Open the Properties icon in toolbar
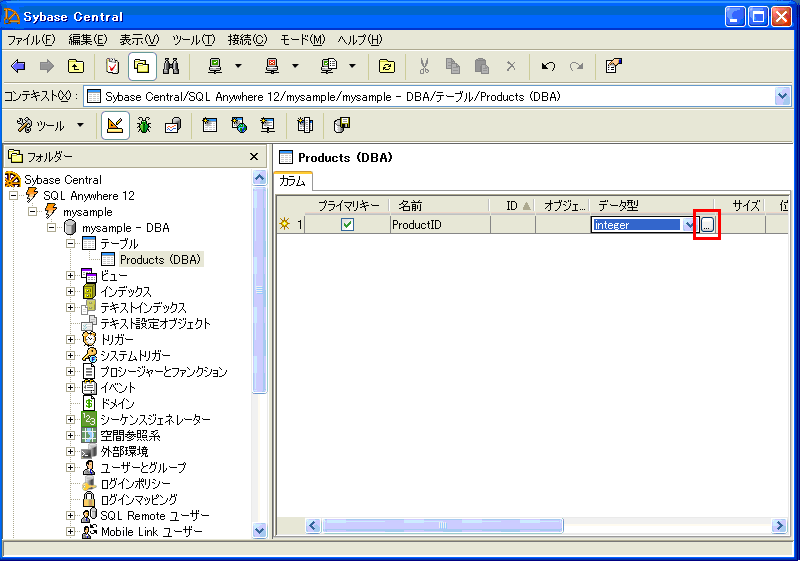 [613, 66]
